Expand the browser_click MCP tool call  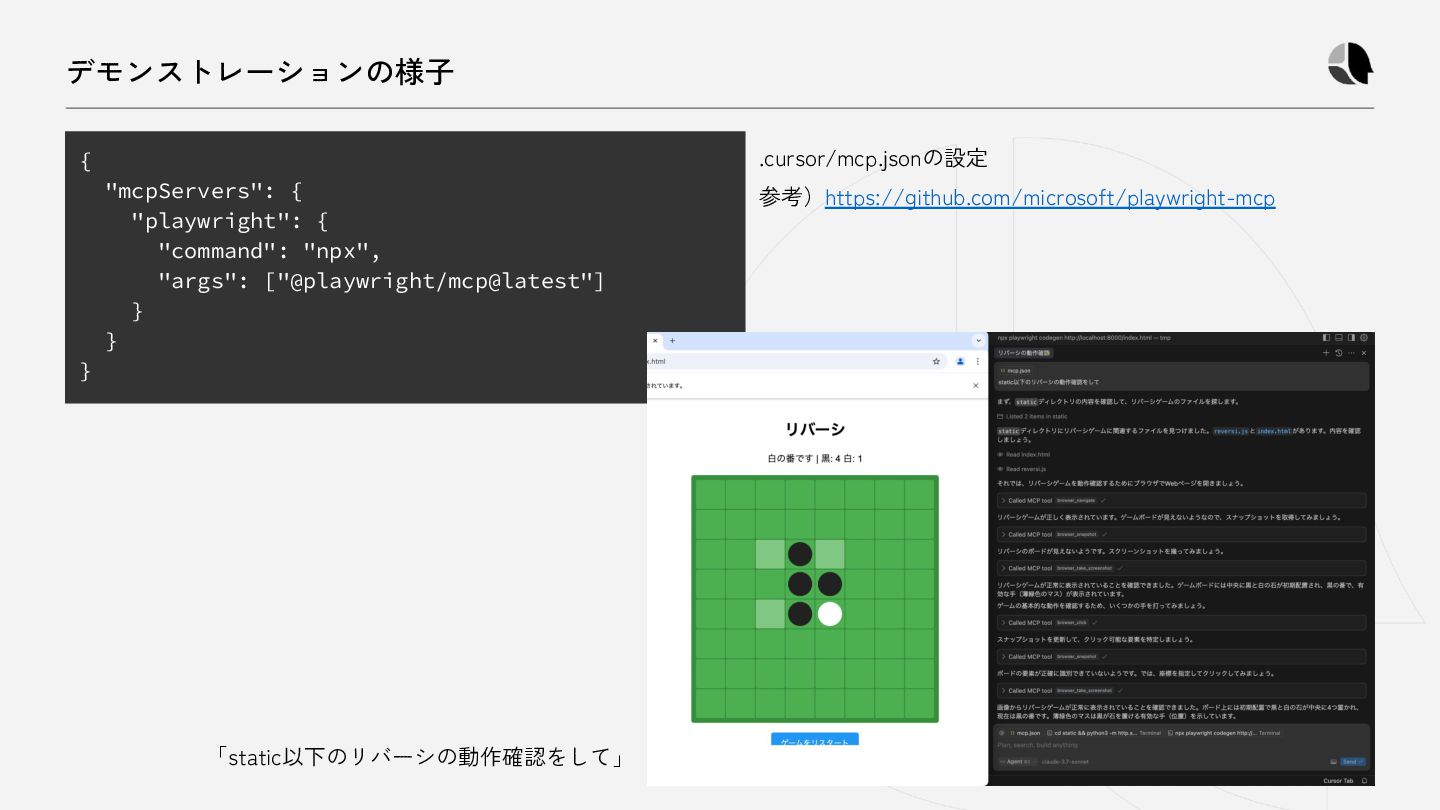[1182, 622]
